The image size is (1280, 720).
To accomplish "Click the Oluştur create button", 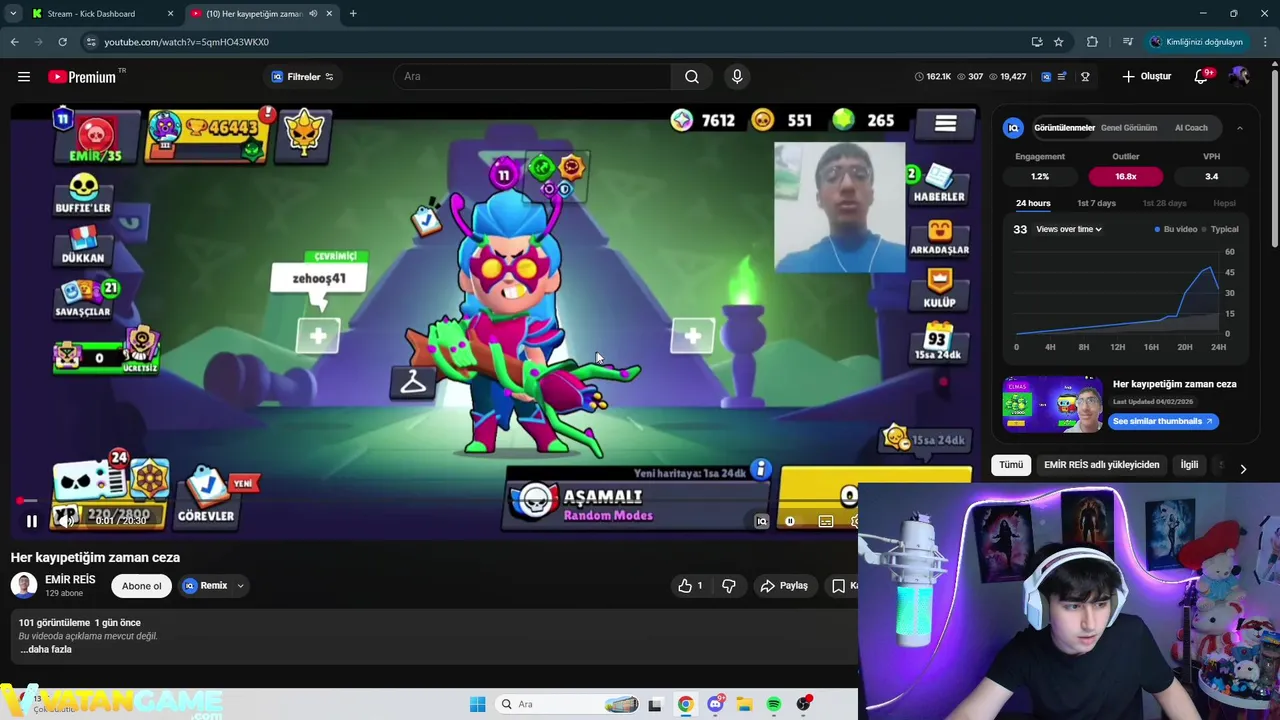I will coord(1146,76).
